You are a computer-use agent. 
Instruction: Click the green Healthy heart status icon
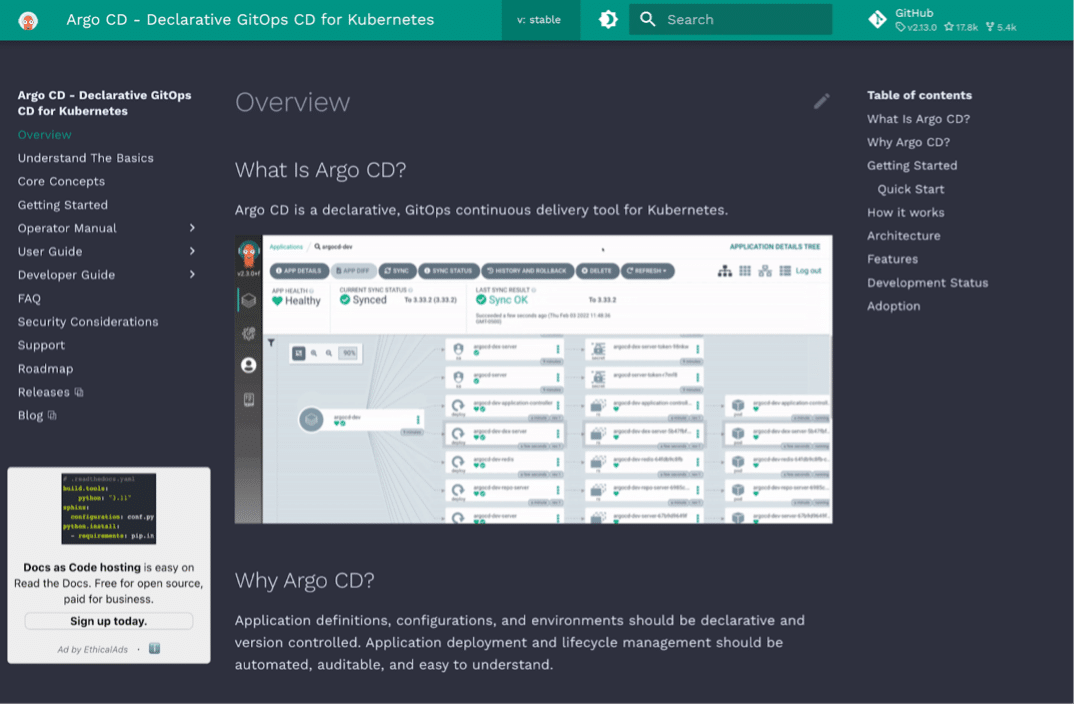(278, 302)
